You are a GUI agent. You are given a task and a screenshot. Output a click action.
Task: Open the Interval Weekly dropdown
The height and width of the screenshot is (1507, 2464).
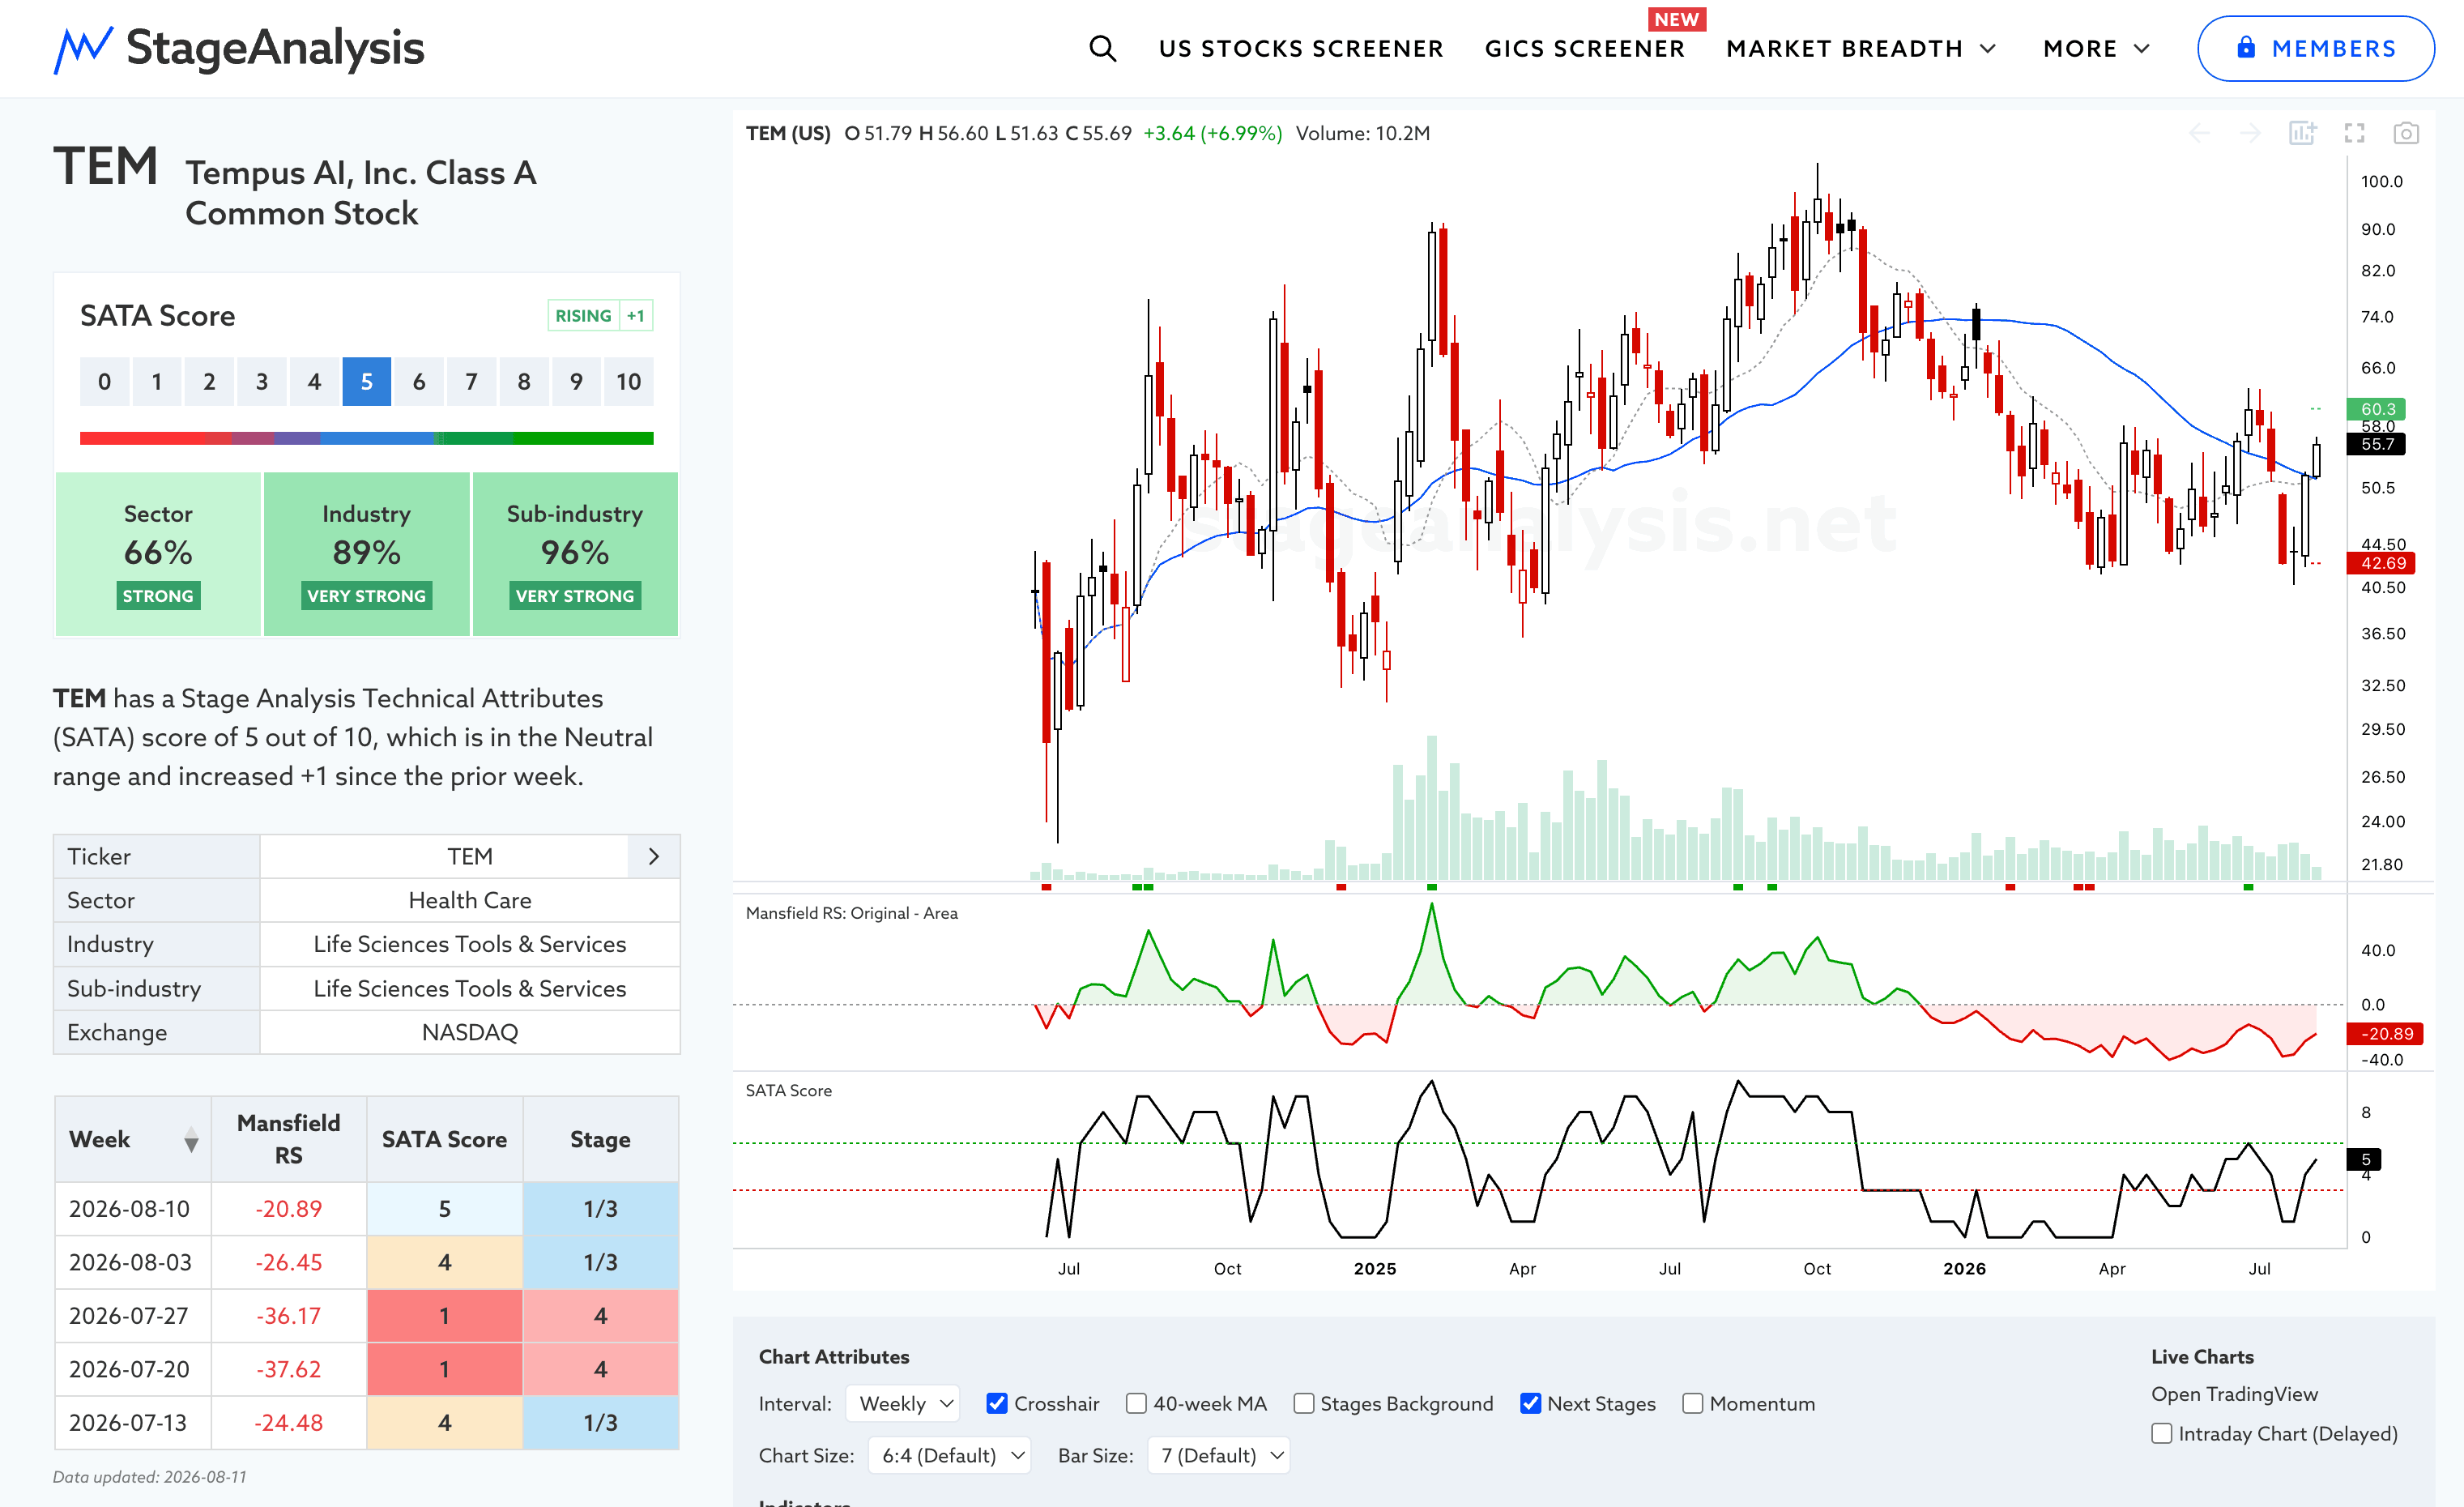903,1403
